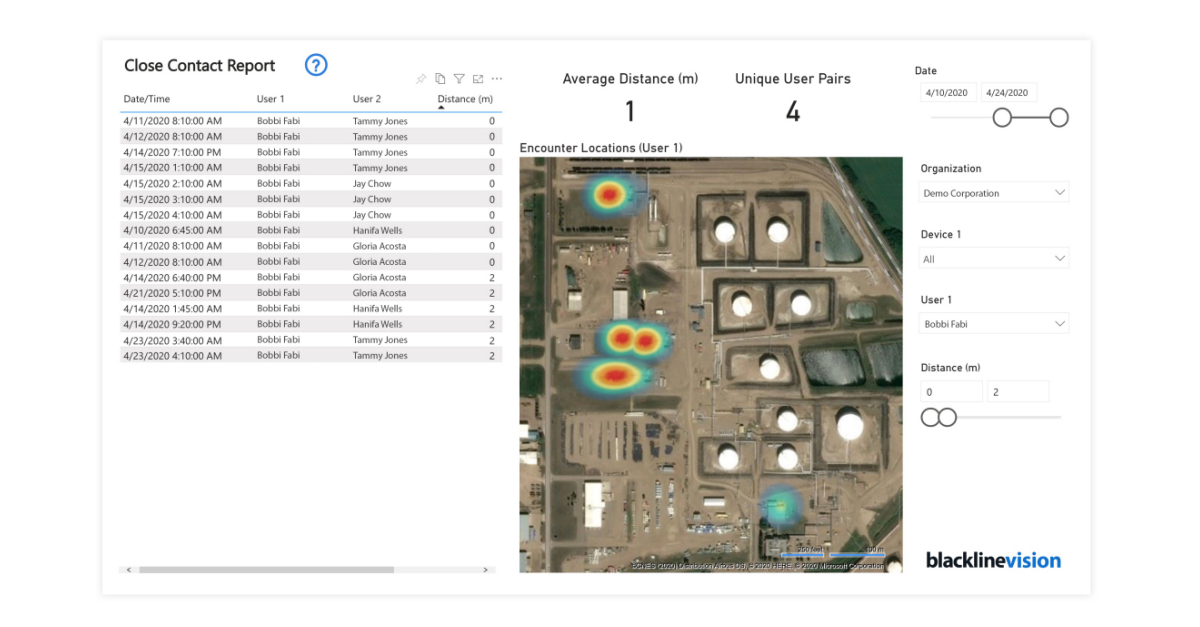1200x627 pixels.
Task: Click the blacklinevision logo
Action: [x=992, y=560]
